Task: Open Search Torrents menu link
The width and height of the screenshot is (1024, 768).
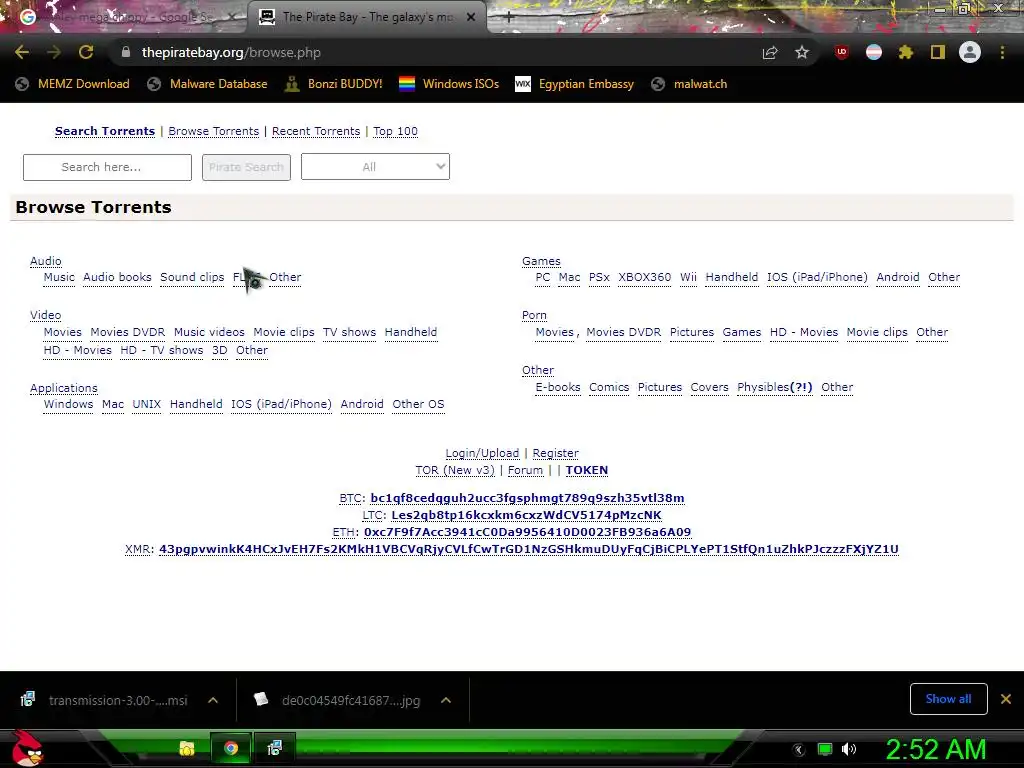Action: point(105,131)
